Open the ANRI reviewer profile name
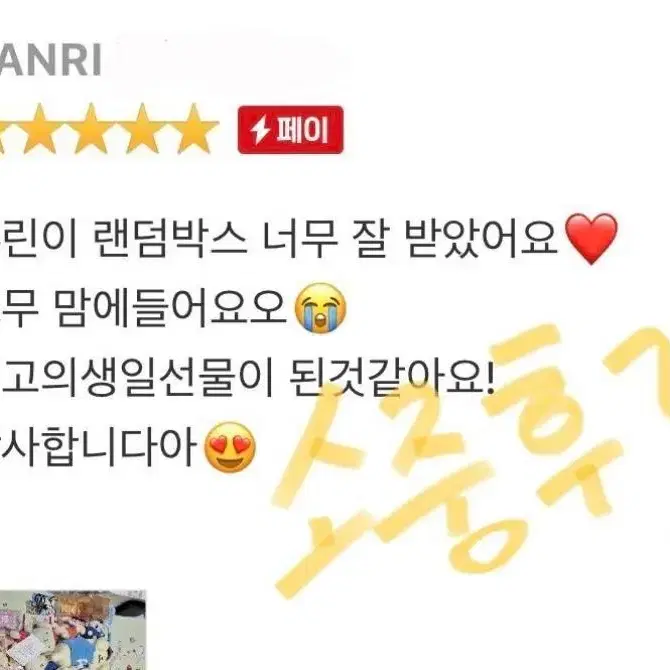670x670 pixels. coord(50,60)
